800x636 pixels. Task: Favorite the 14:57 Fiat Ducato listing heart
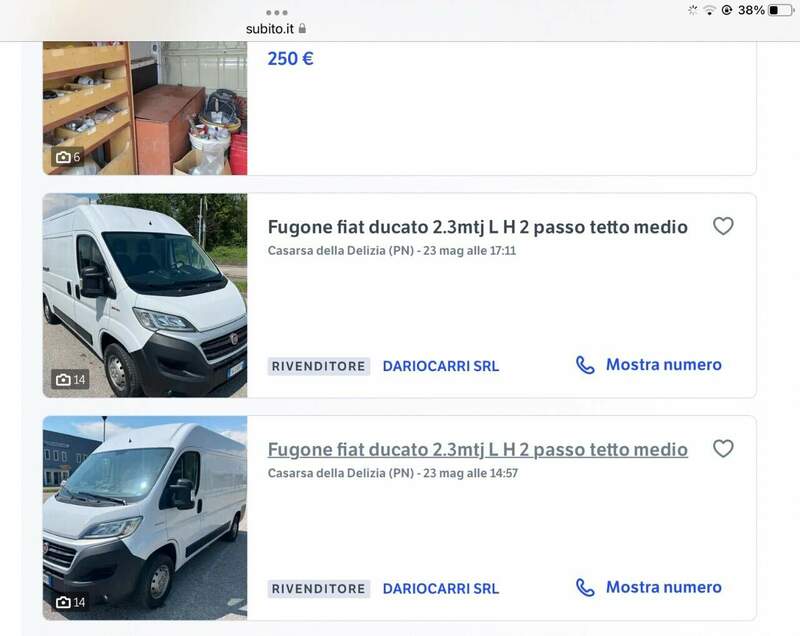tap(723, 448)
